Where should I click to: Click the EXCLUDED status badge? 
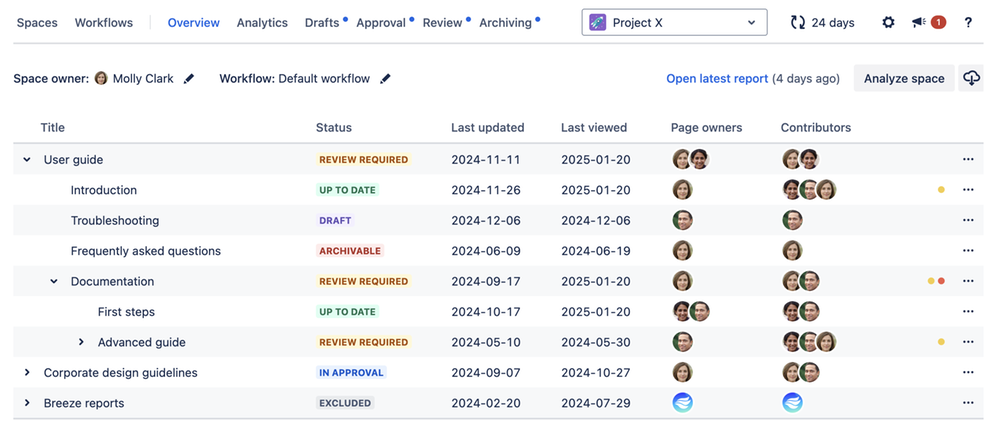click(x=345, y=403)
